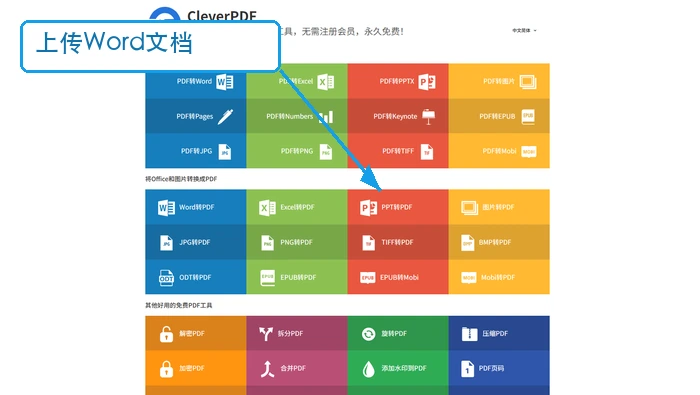Click the PNG file icon on PNG转PDF tile
This screenshot has width=700, height=395.
(267, 243)
